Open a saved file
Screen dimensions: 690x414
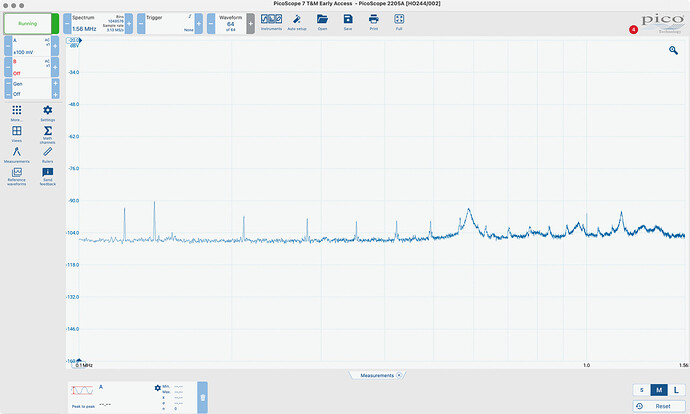point(322,22)
